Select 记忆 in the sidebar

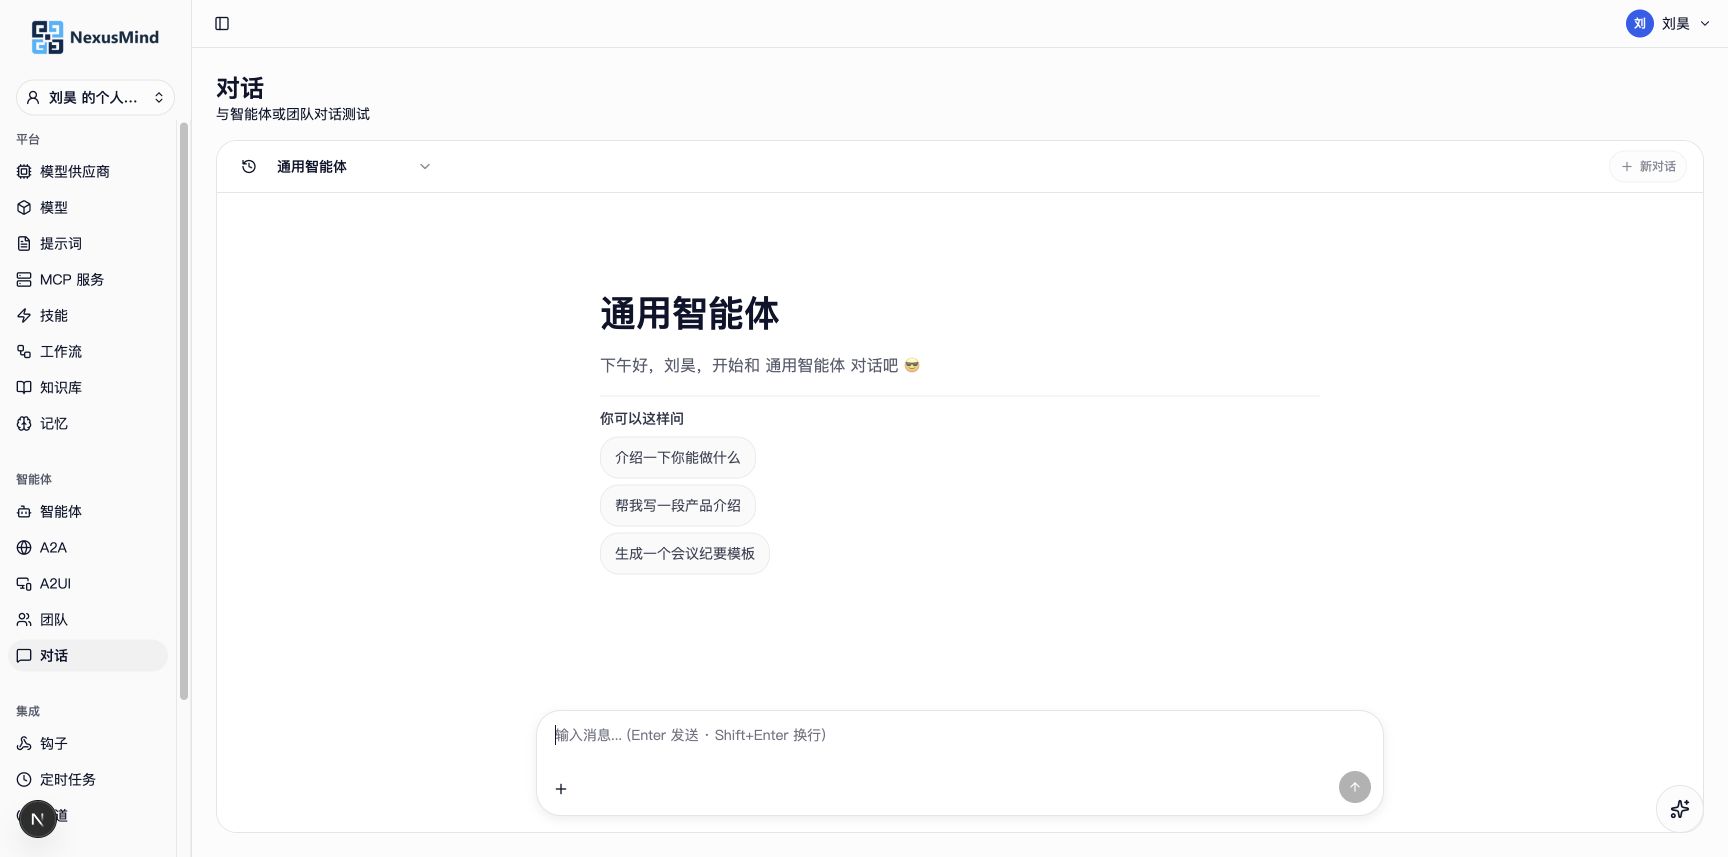88,424
